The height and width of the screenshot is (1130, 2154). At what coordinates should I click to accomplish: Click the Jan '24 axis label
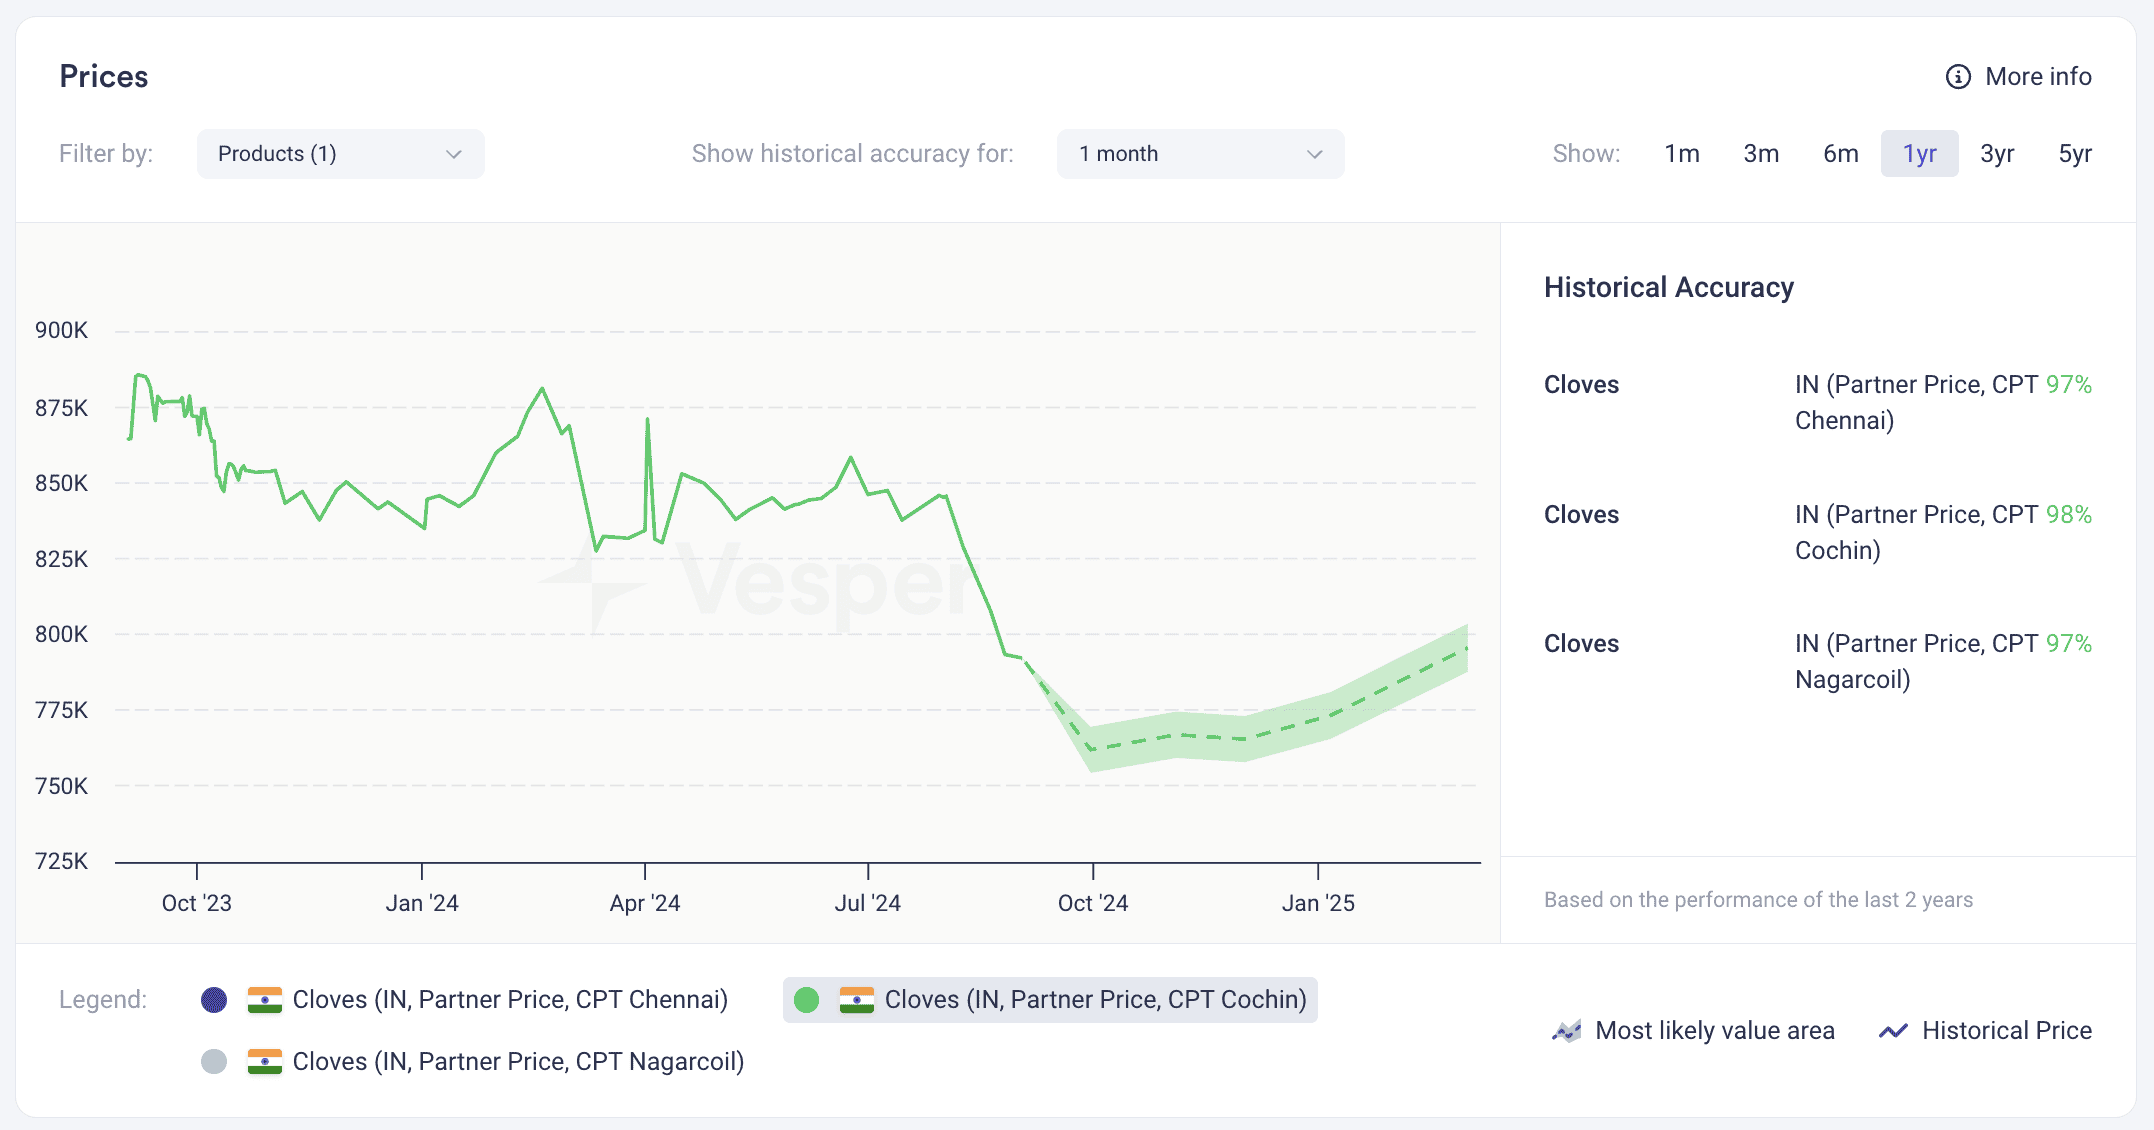pos(422,903)
